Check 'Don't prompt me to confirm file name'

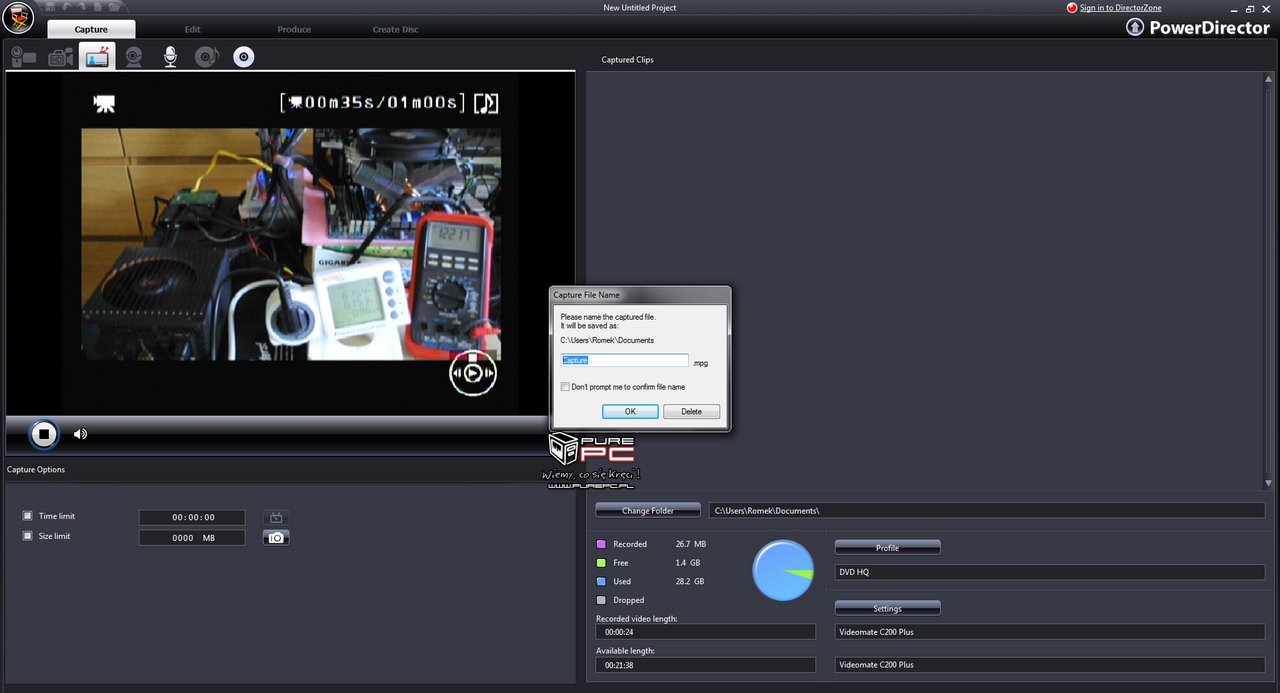[x=566, y=387]
